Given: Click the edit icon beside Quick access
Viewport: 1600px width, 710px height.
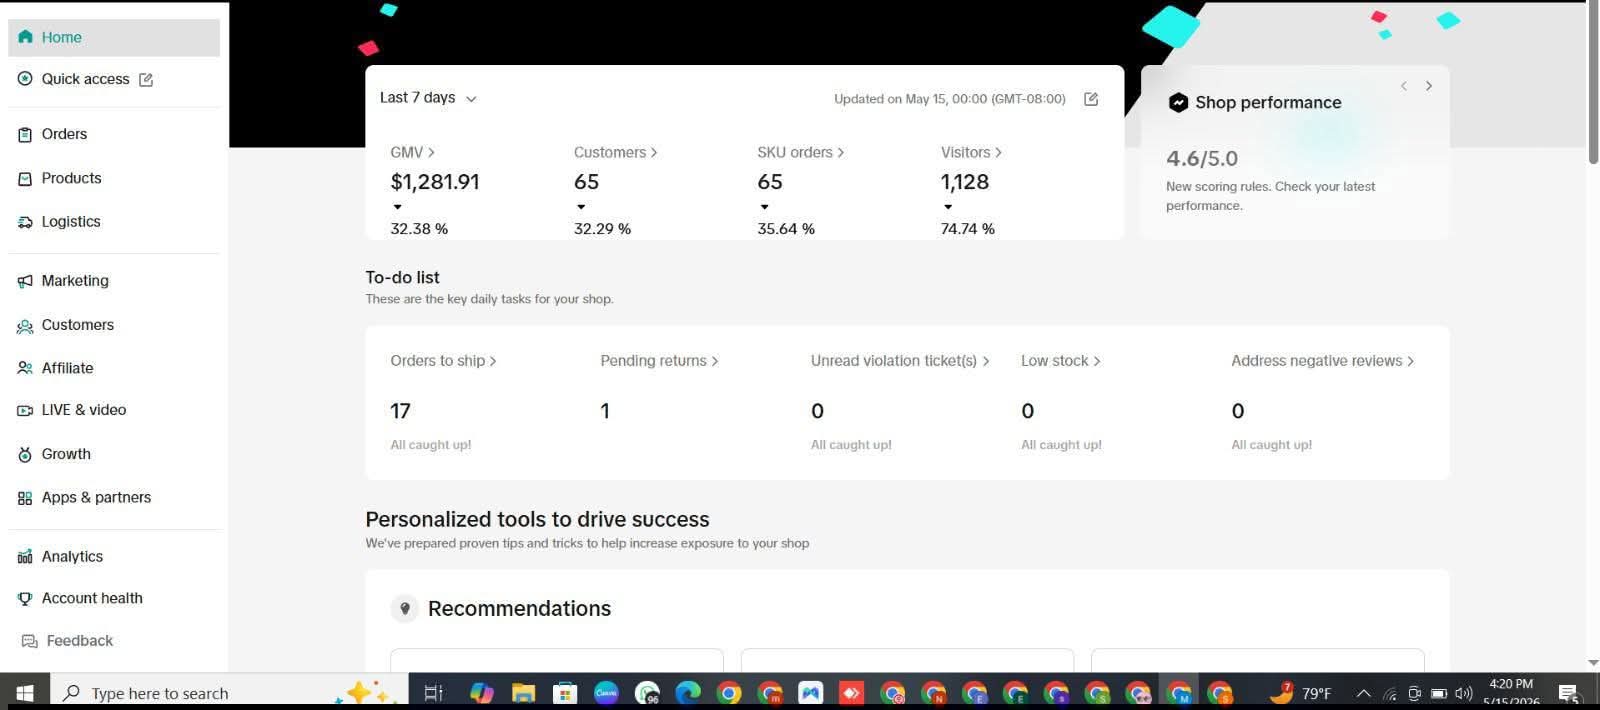Looking at the screenshot, I should pyautogui.click(x=146, y=79).
